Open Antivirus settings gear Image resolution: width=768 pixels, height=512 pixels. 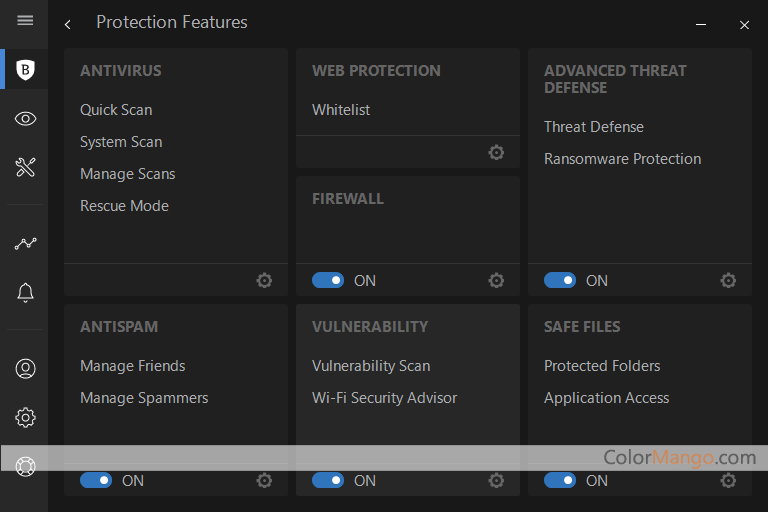264,281
